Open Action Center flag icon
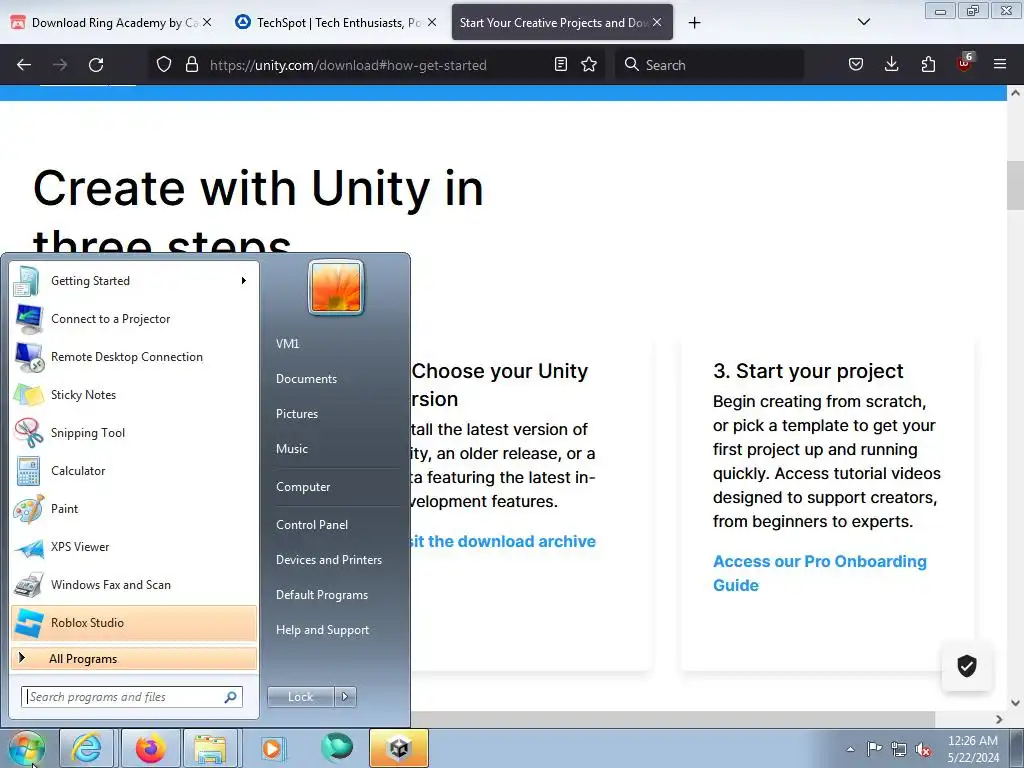1024x768 pixels. [874, 749]
